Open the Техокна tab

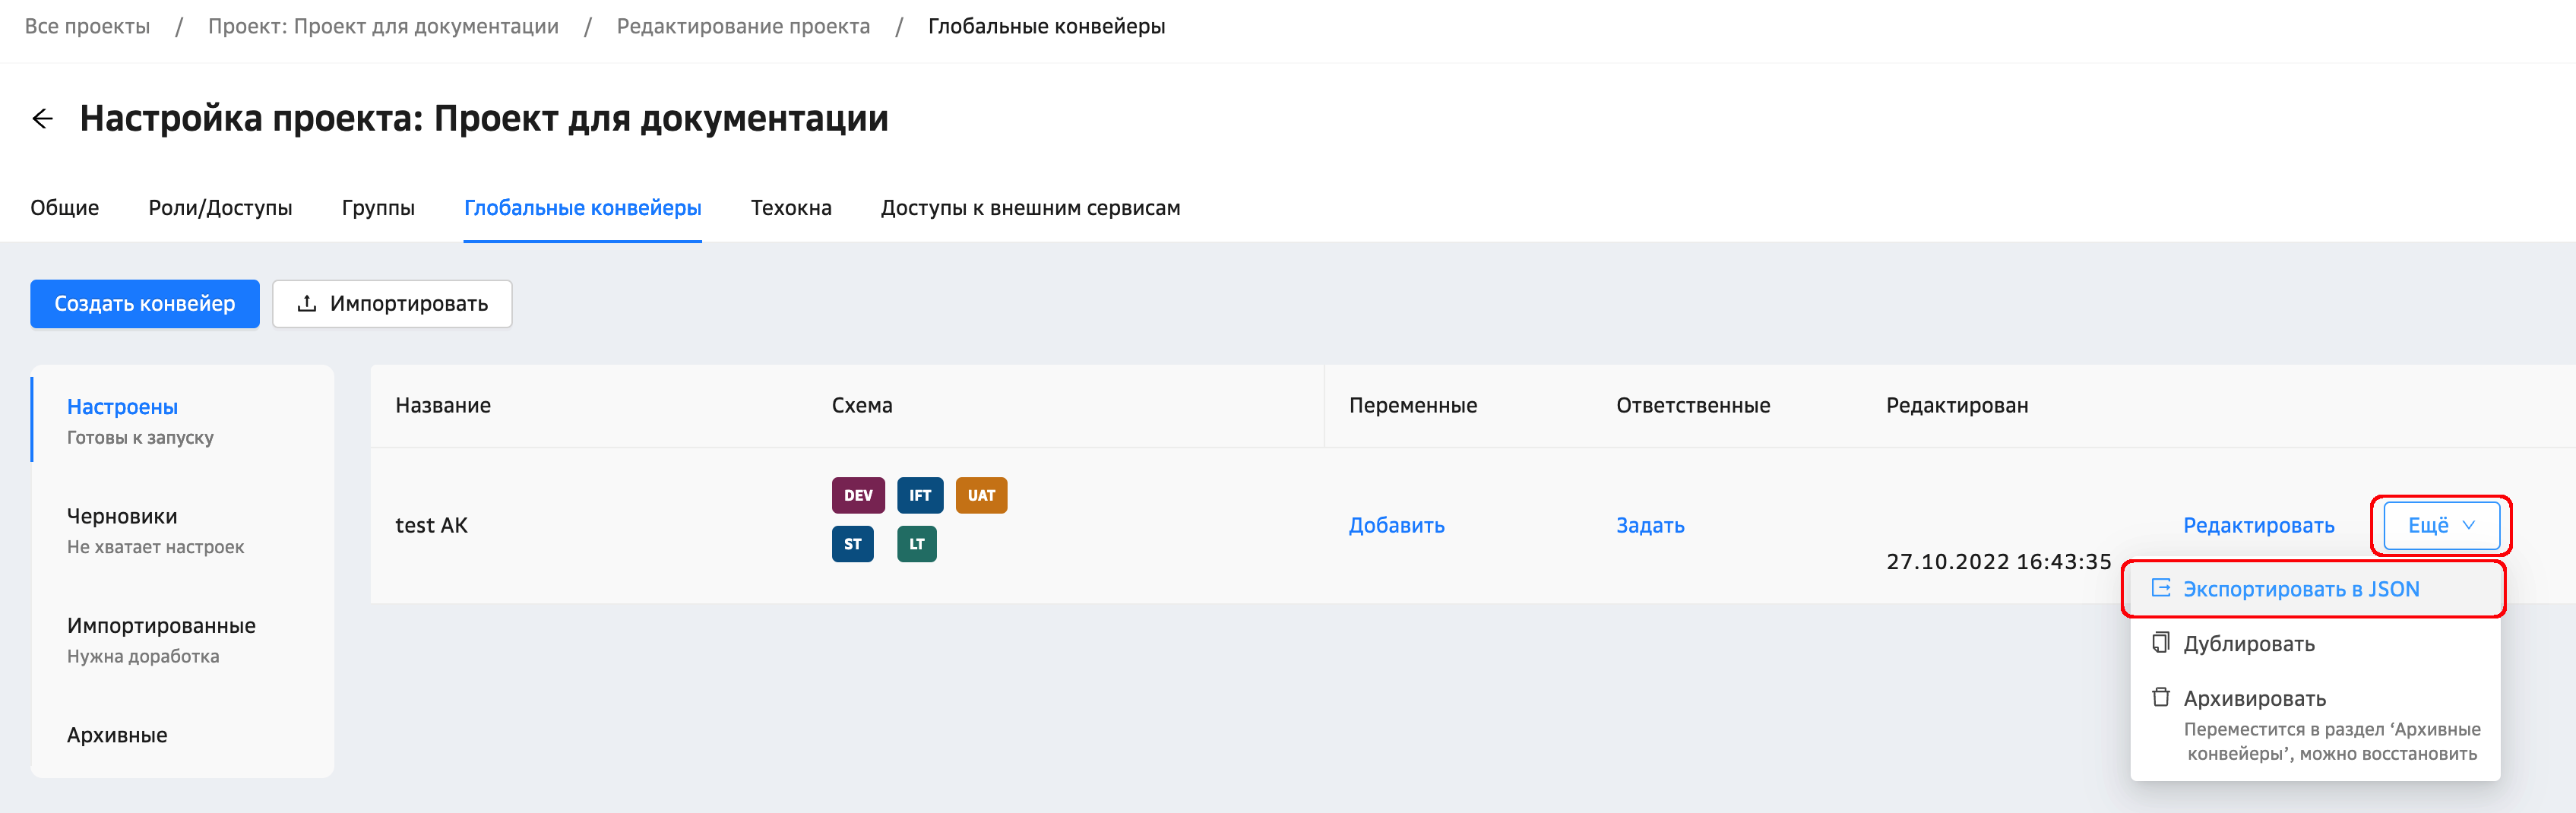(x=790, y=208)
